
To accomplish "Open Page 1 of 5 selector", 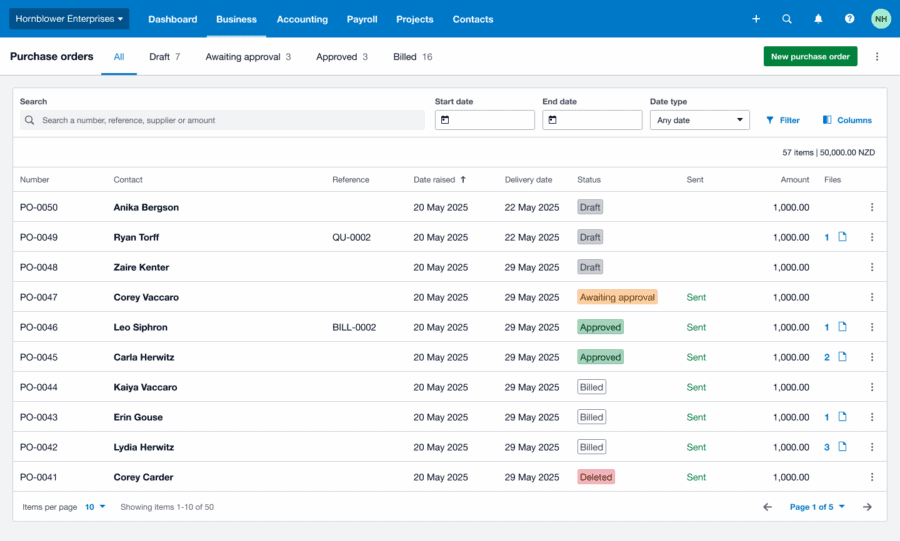I will [x=817, y=507].
